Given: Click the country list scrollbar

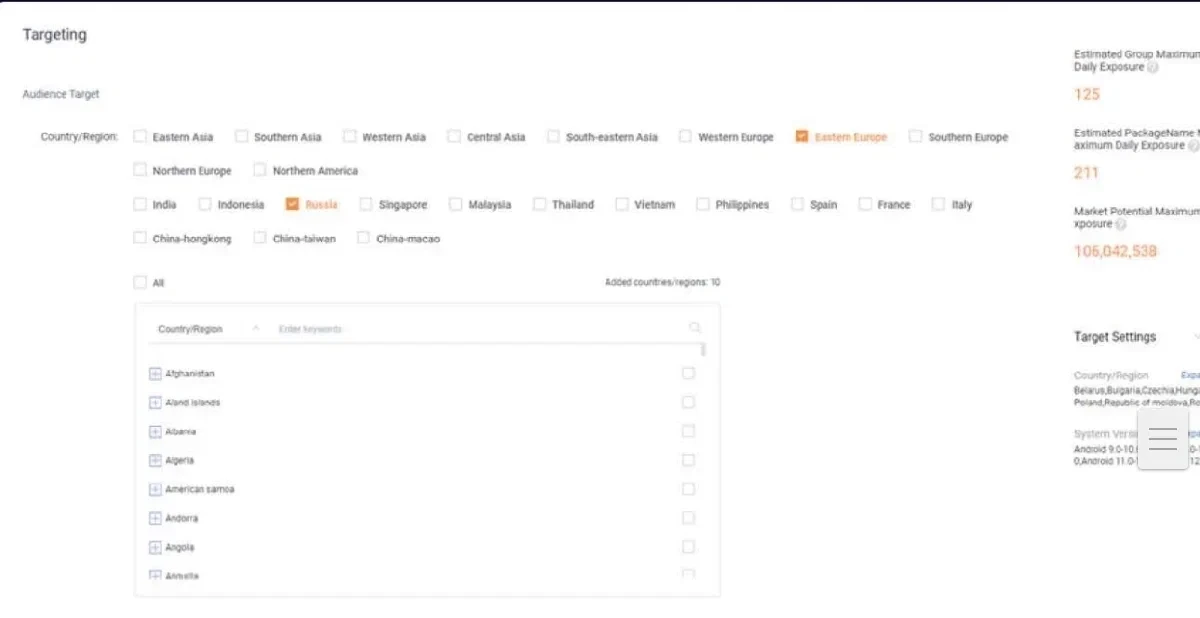Looking at the screenshot, I should coord(703,350).
